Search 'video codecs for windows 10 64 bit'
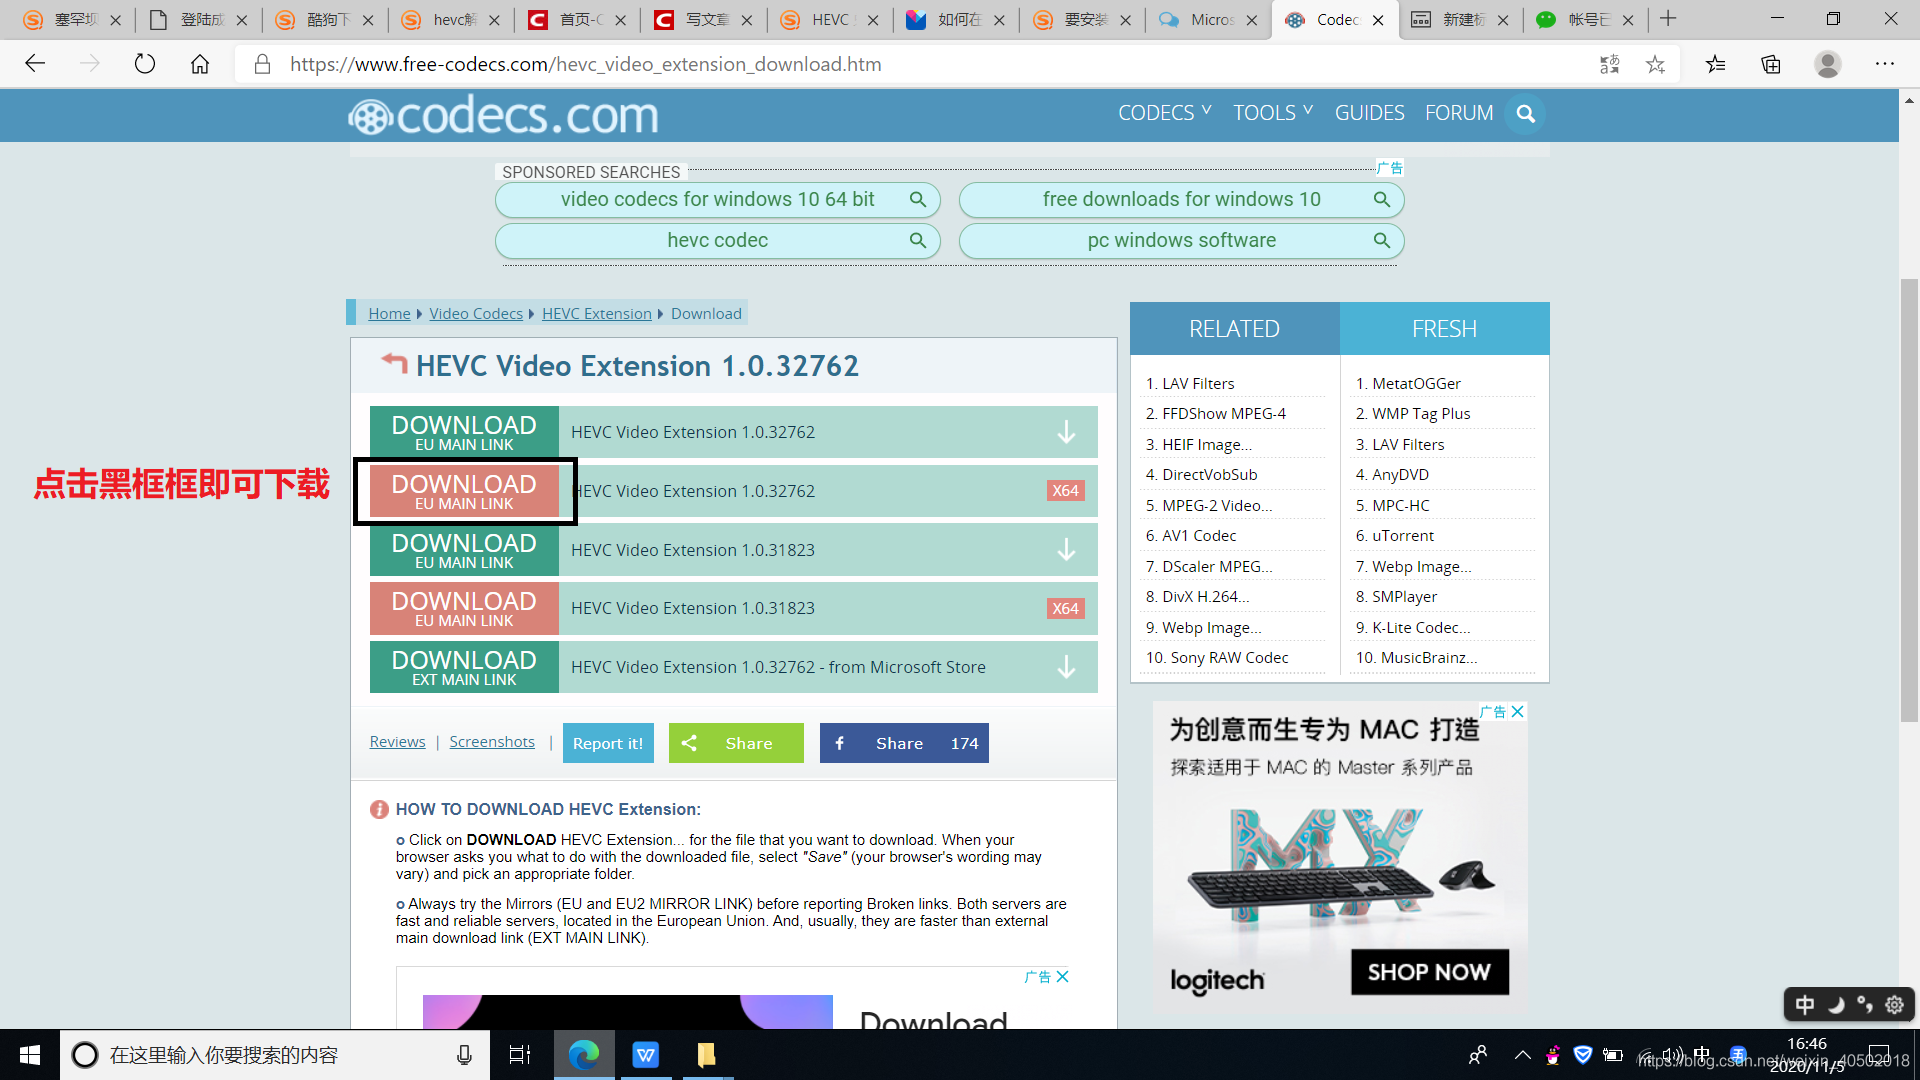Screen dimensions: 1920x1080 [718, 200]
